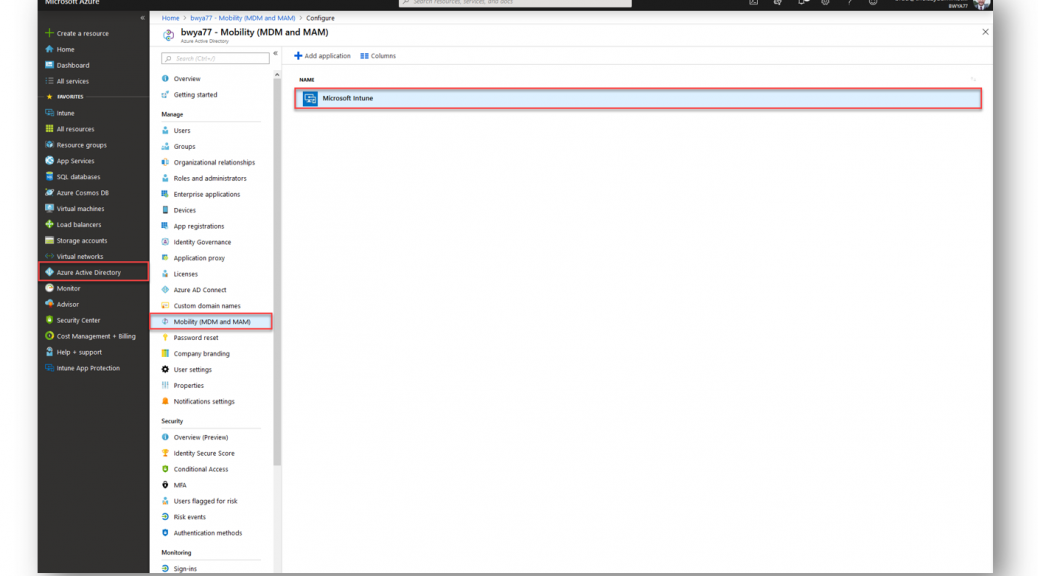The image size is (1038, 576).
Task: Open All services in the sidebar
Action: pos(72,81)
